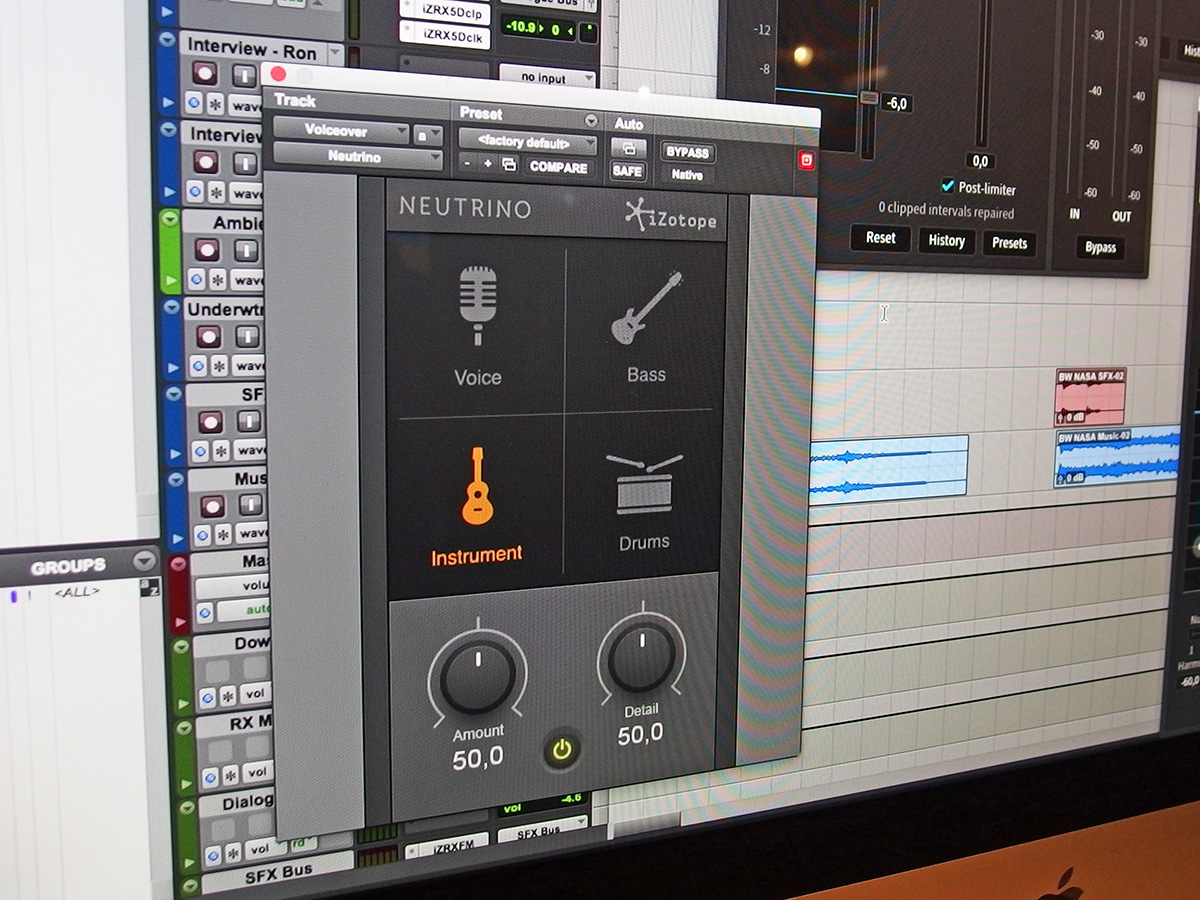The image size is (1200, 900).
Task: Select the <ALL> group in Groups list
Action: click(76, 592)
